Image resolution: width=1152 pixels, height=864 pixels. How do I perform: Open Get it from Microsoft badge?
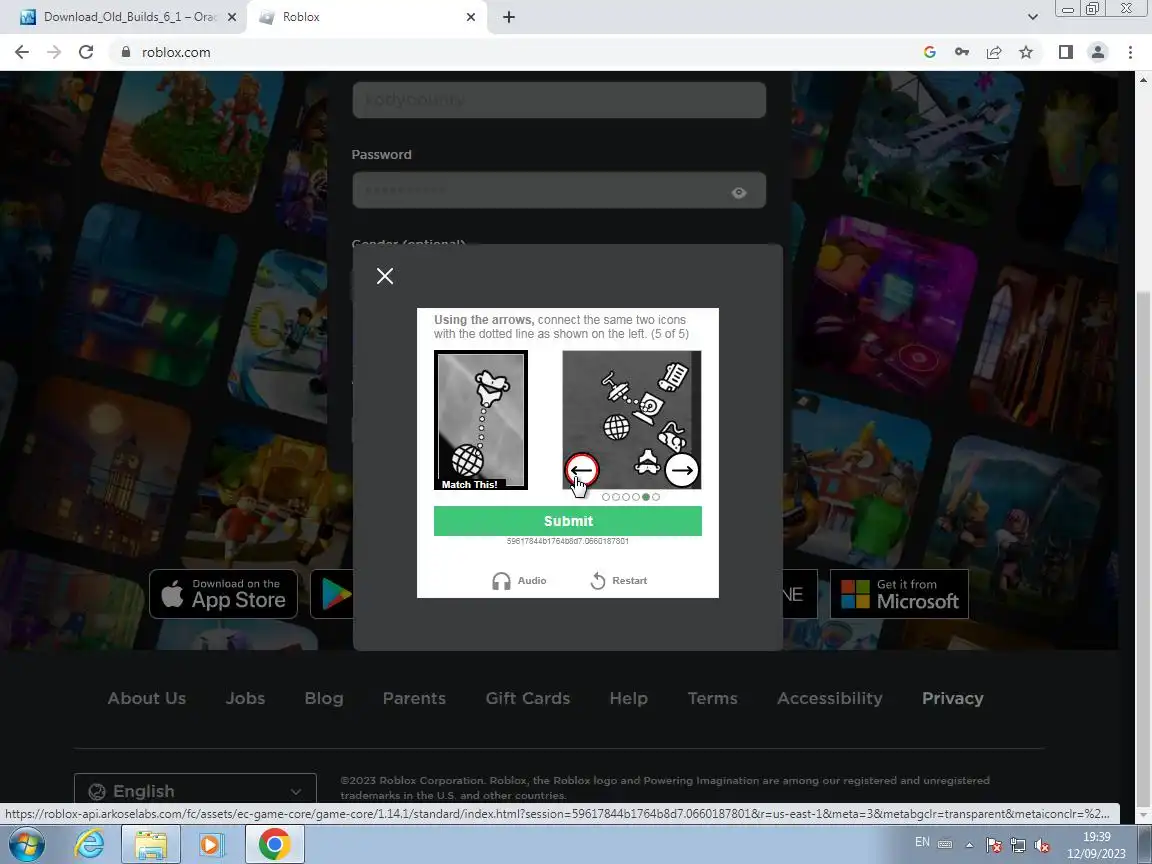tap(899, 594)
